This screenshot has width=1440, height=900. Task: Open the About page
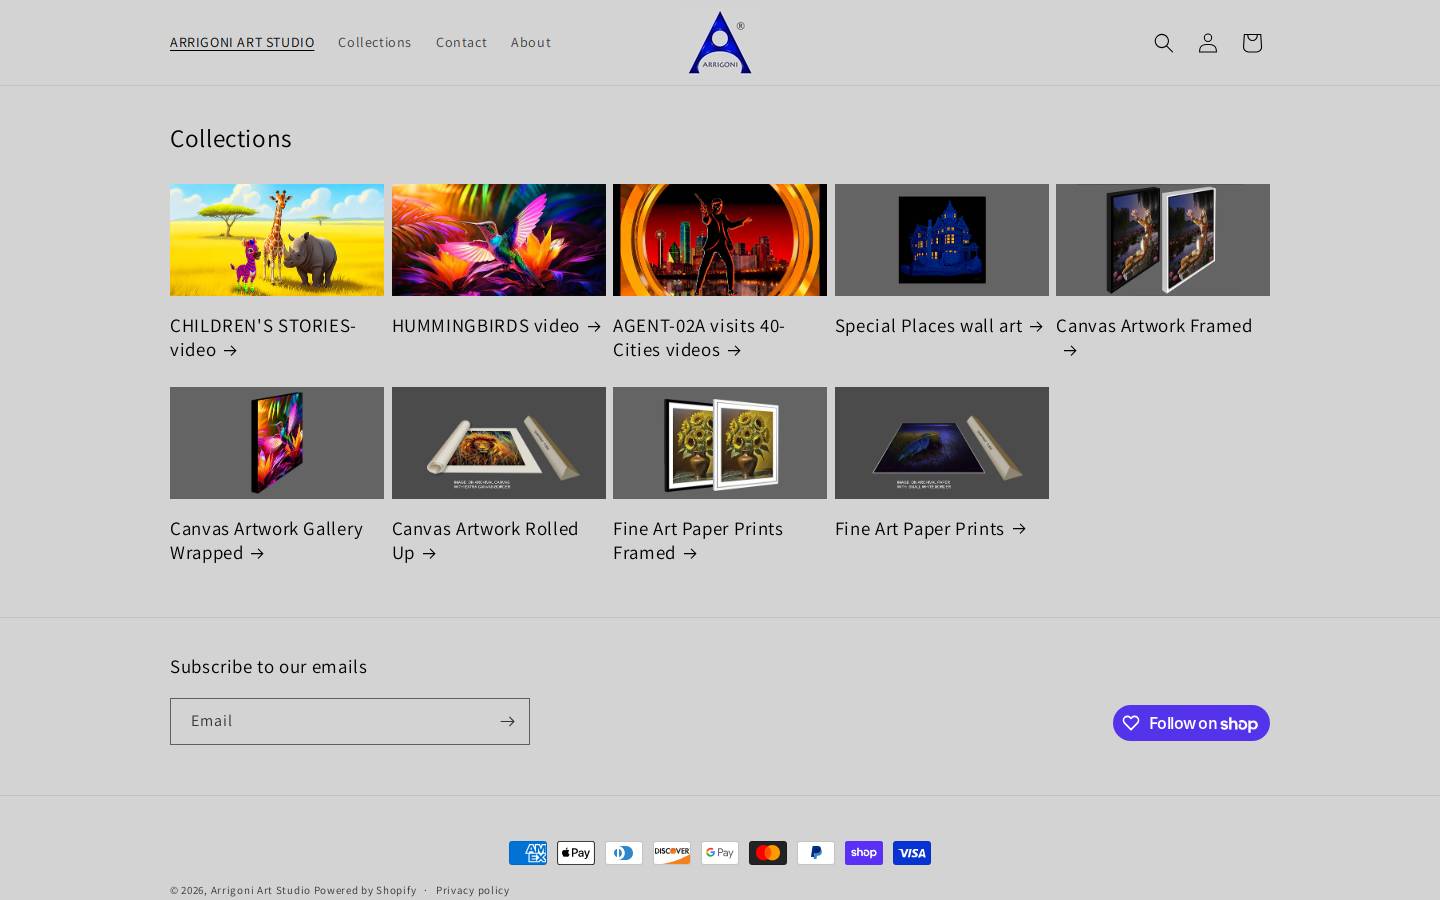(531, 42)
